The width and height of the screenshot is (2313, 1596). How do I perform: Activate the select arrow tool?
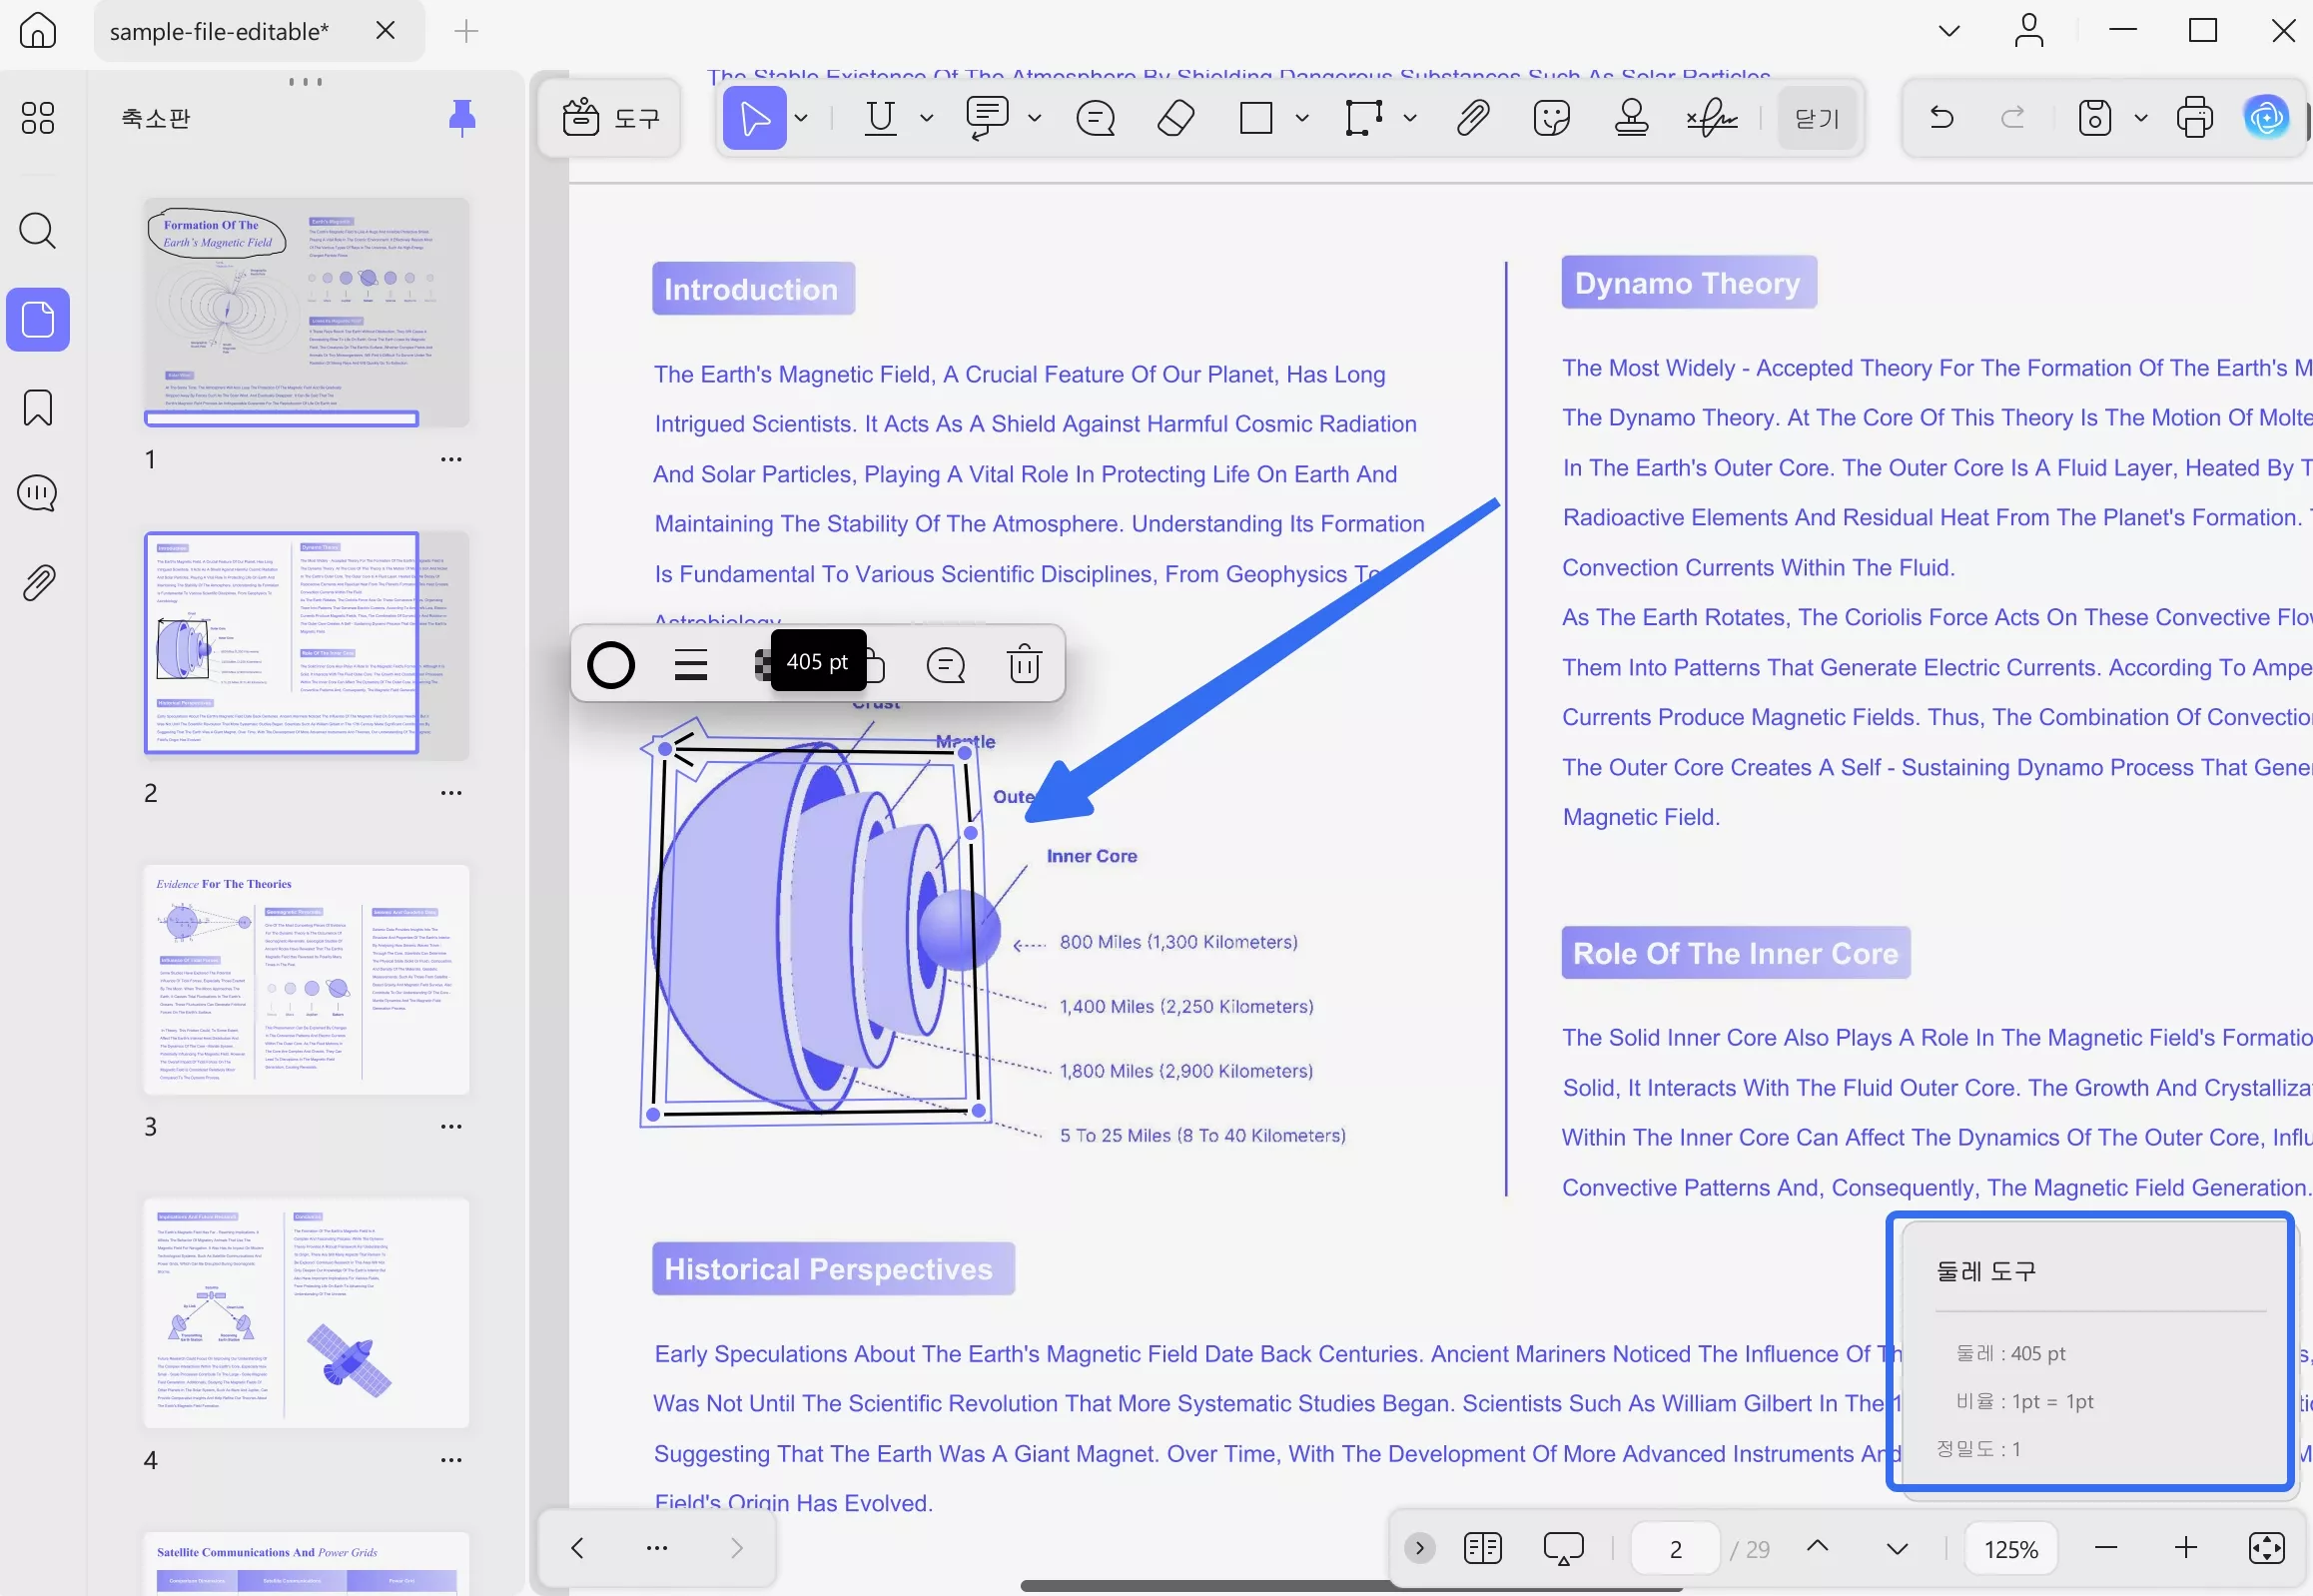coord(755,118)
